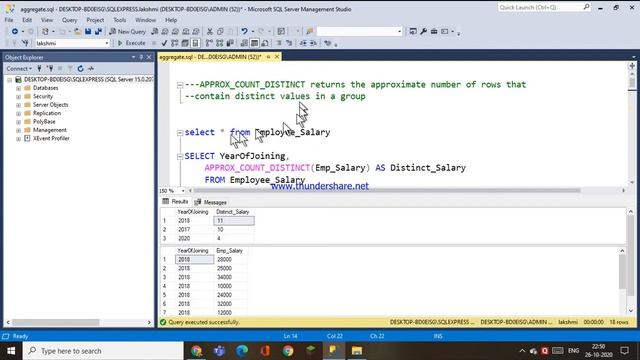The image size is (640, 360).
Task: Click Uncomment selected lines icon
Action: pyautogui.click(x=289, y=43)
